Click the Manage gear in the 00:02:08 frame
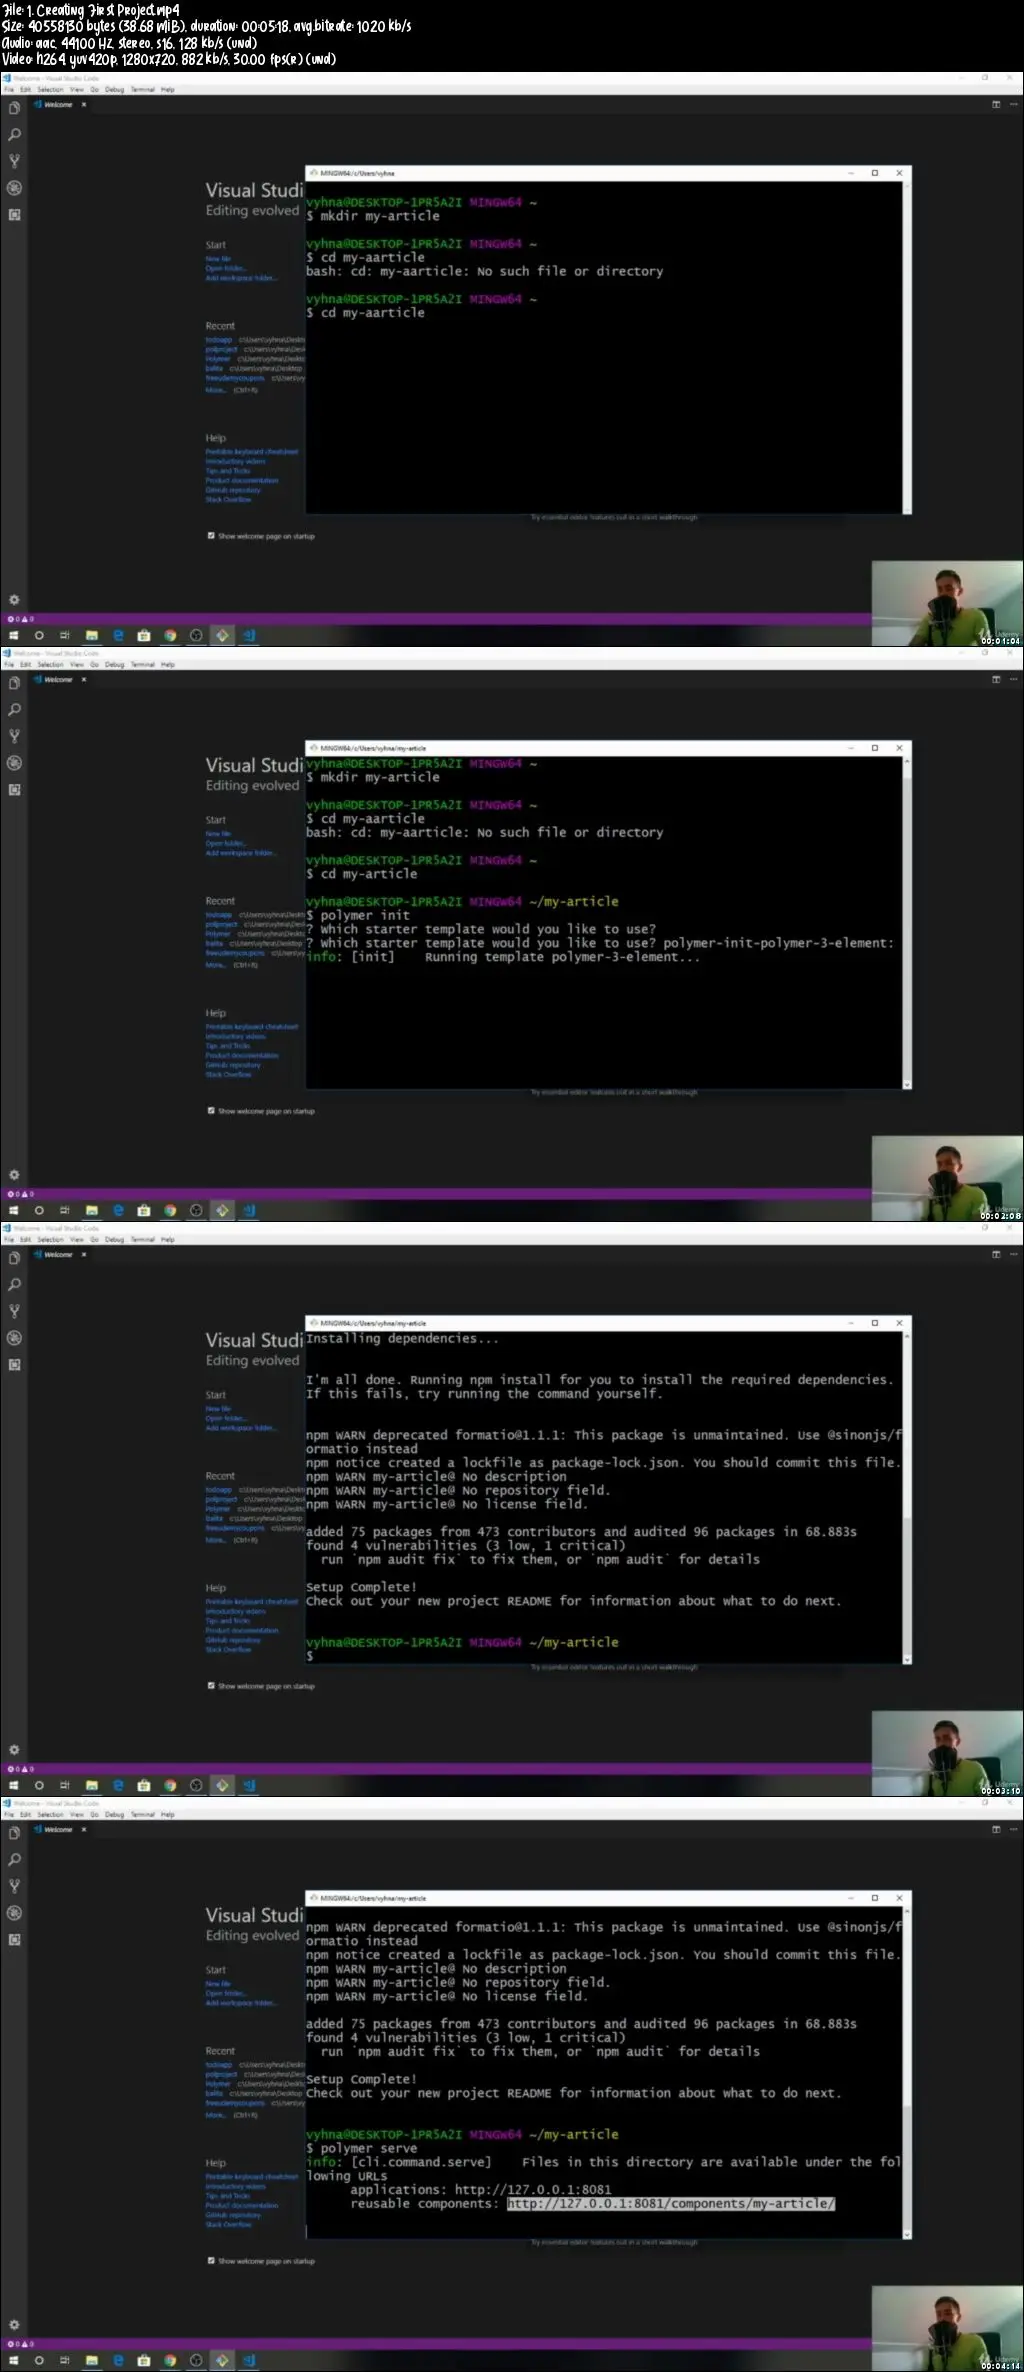This screenshot has height=2372, width=1024. [14, 1175]
